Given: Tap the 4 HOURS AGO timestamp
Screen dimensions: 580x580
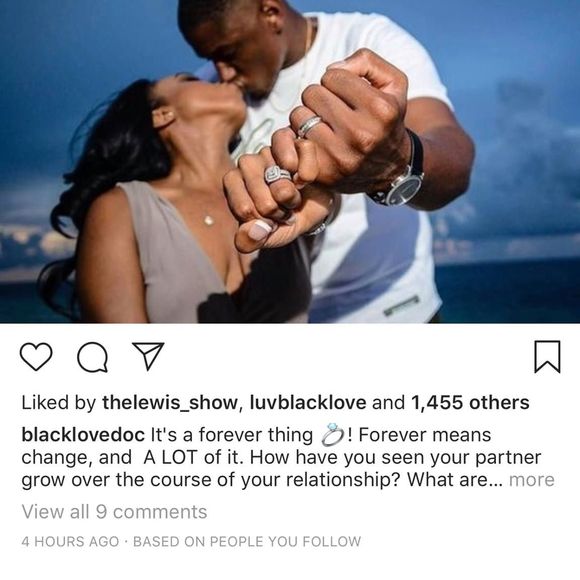Looking at the screenshot, I should point(70,542).
